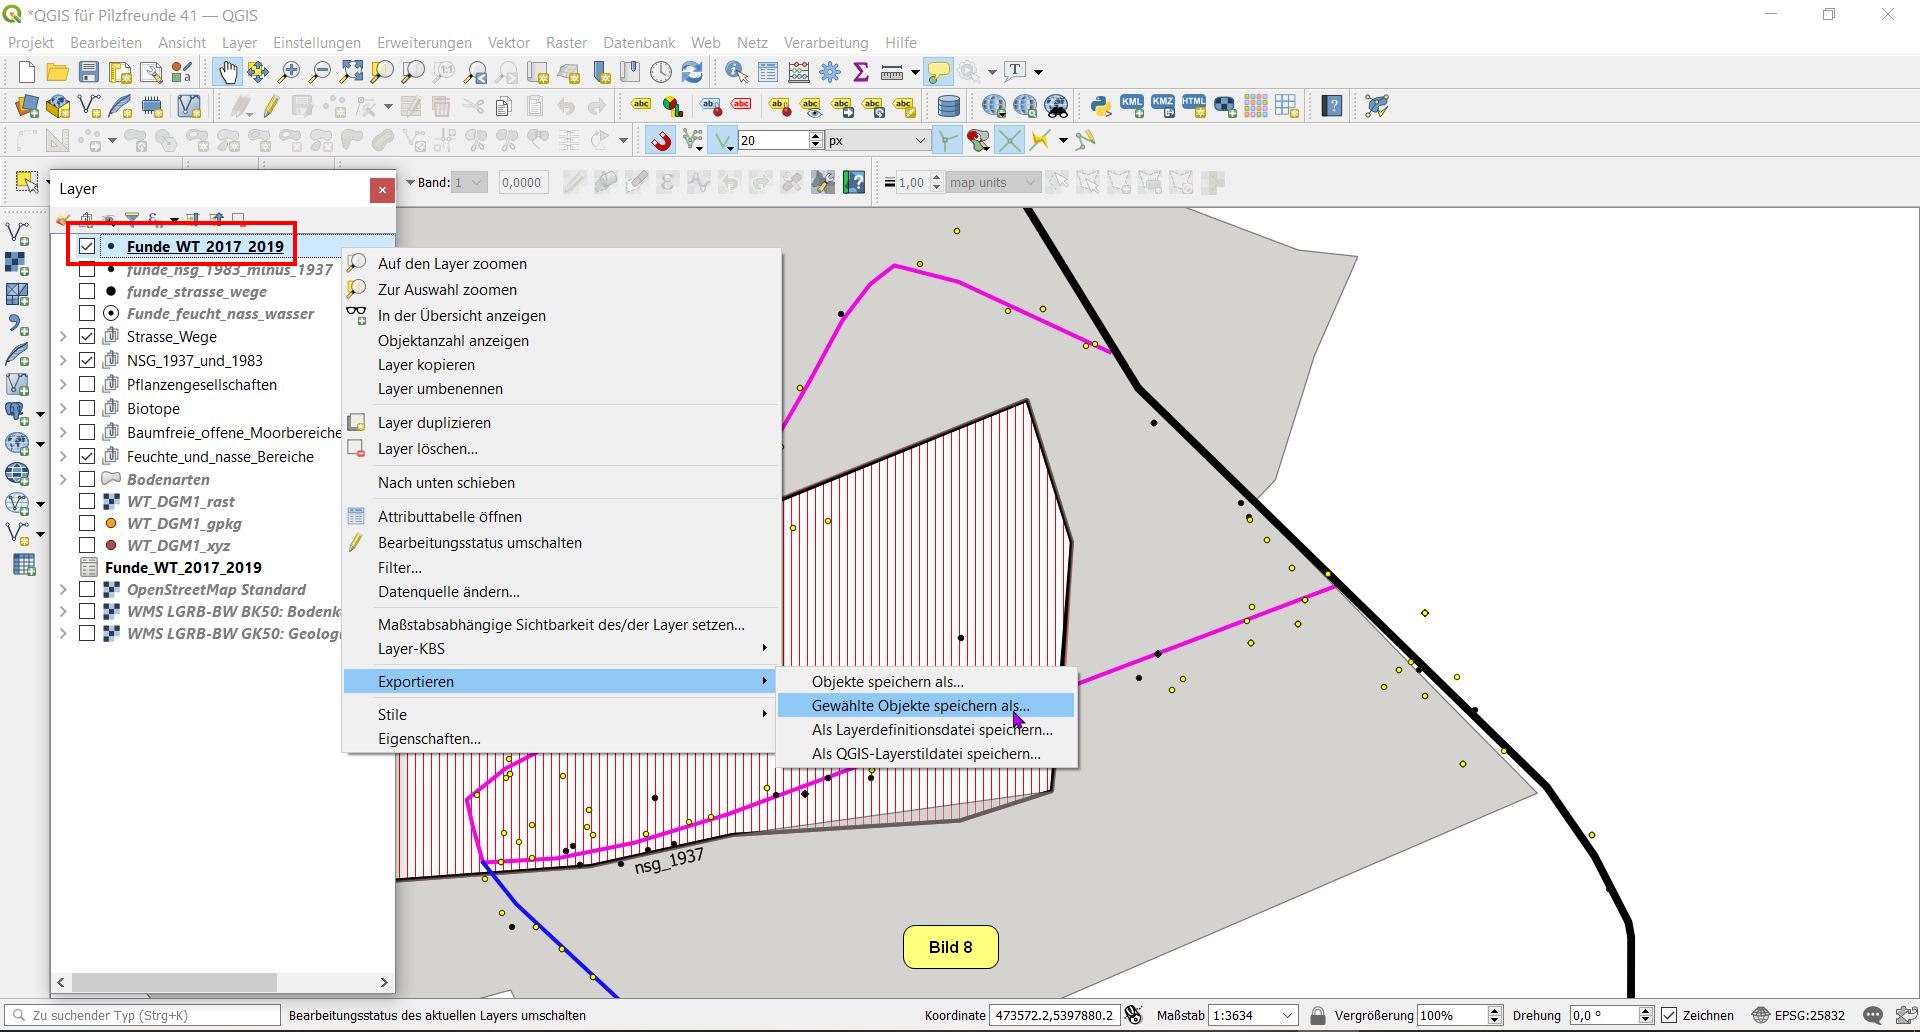
Task: Toggle the pencil editing icon
Action: point(271,106)
